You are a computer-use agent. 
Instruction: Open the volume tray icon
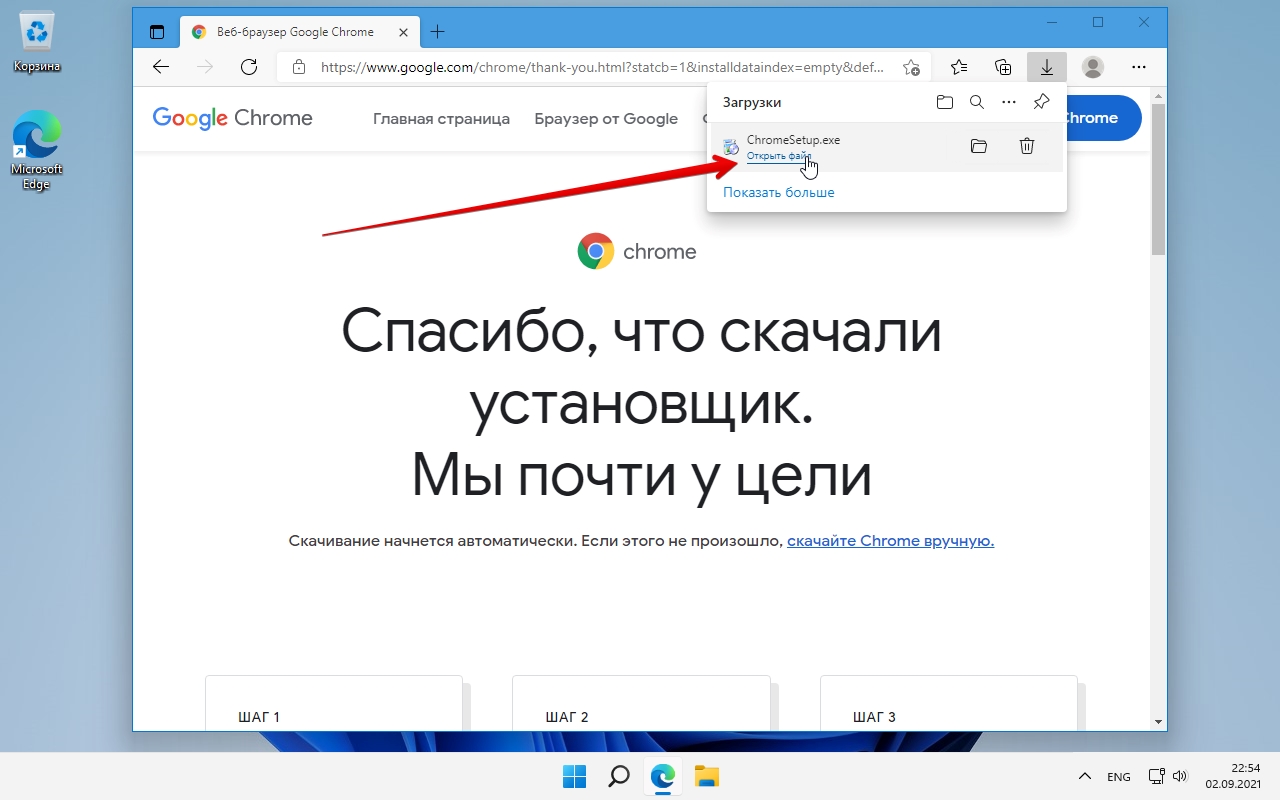coord(1180,777)
